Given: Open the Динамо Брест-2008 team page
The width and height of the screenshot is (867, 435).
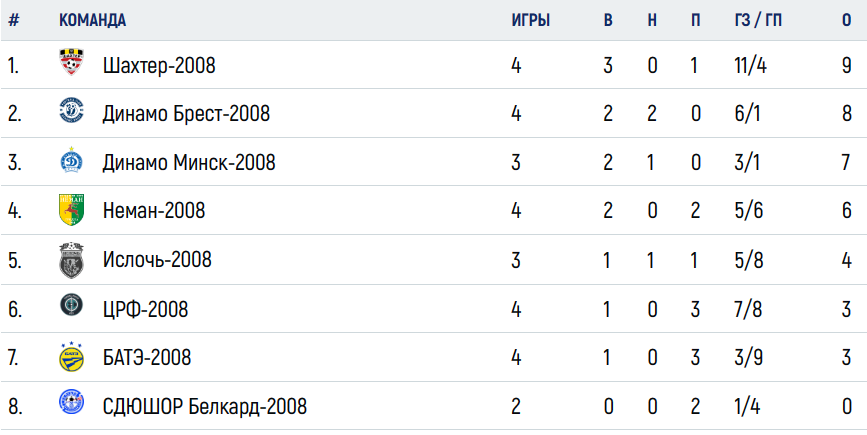Looking at the screenshot, I should pos(186,114).
